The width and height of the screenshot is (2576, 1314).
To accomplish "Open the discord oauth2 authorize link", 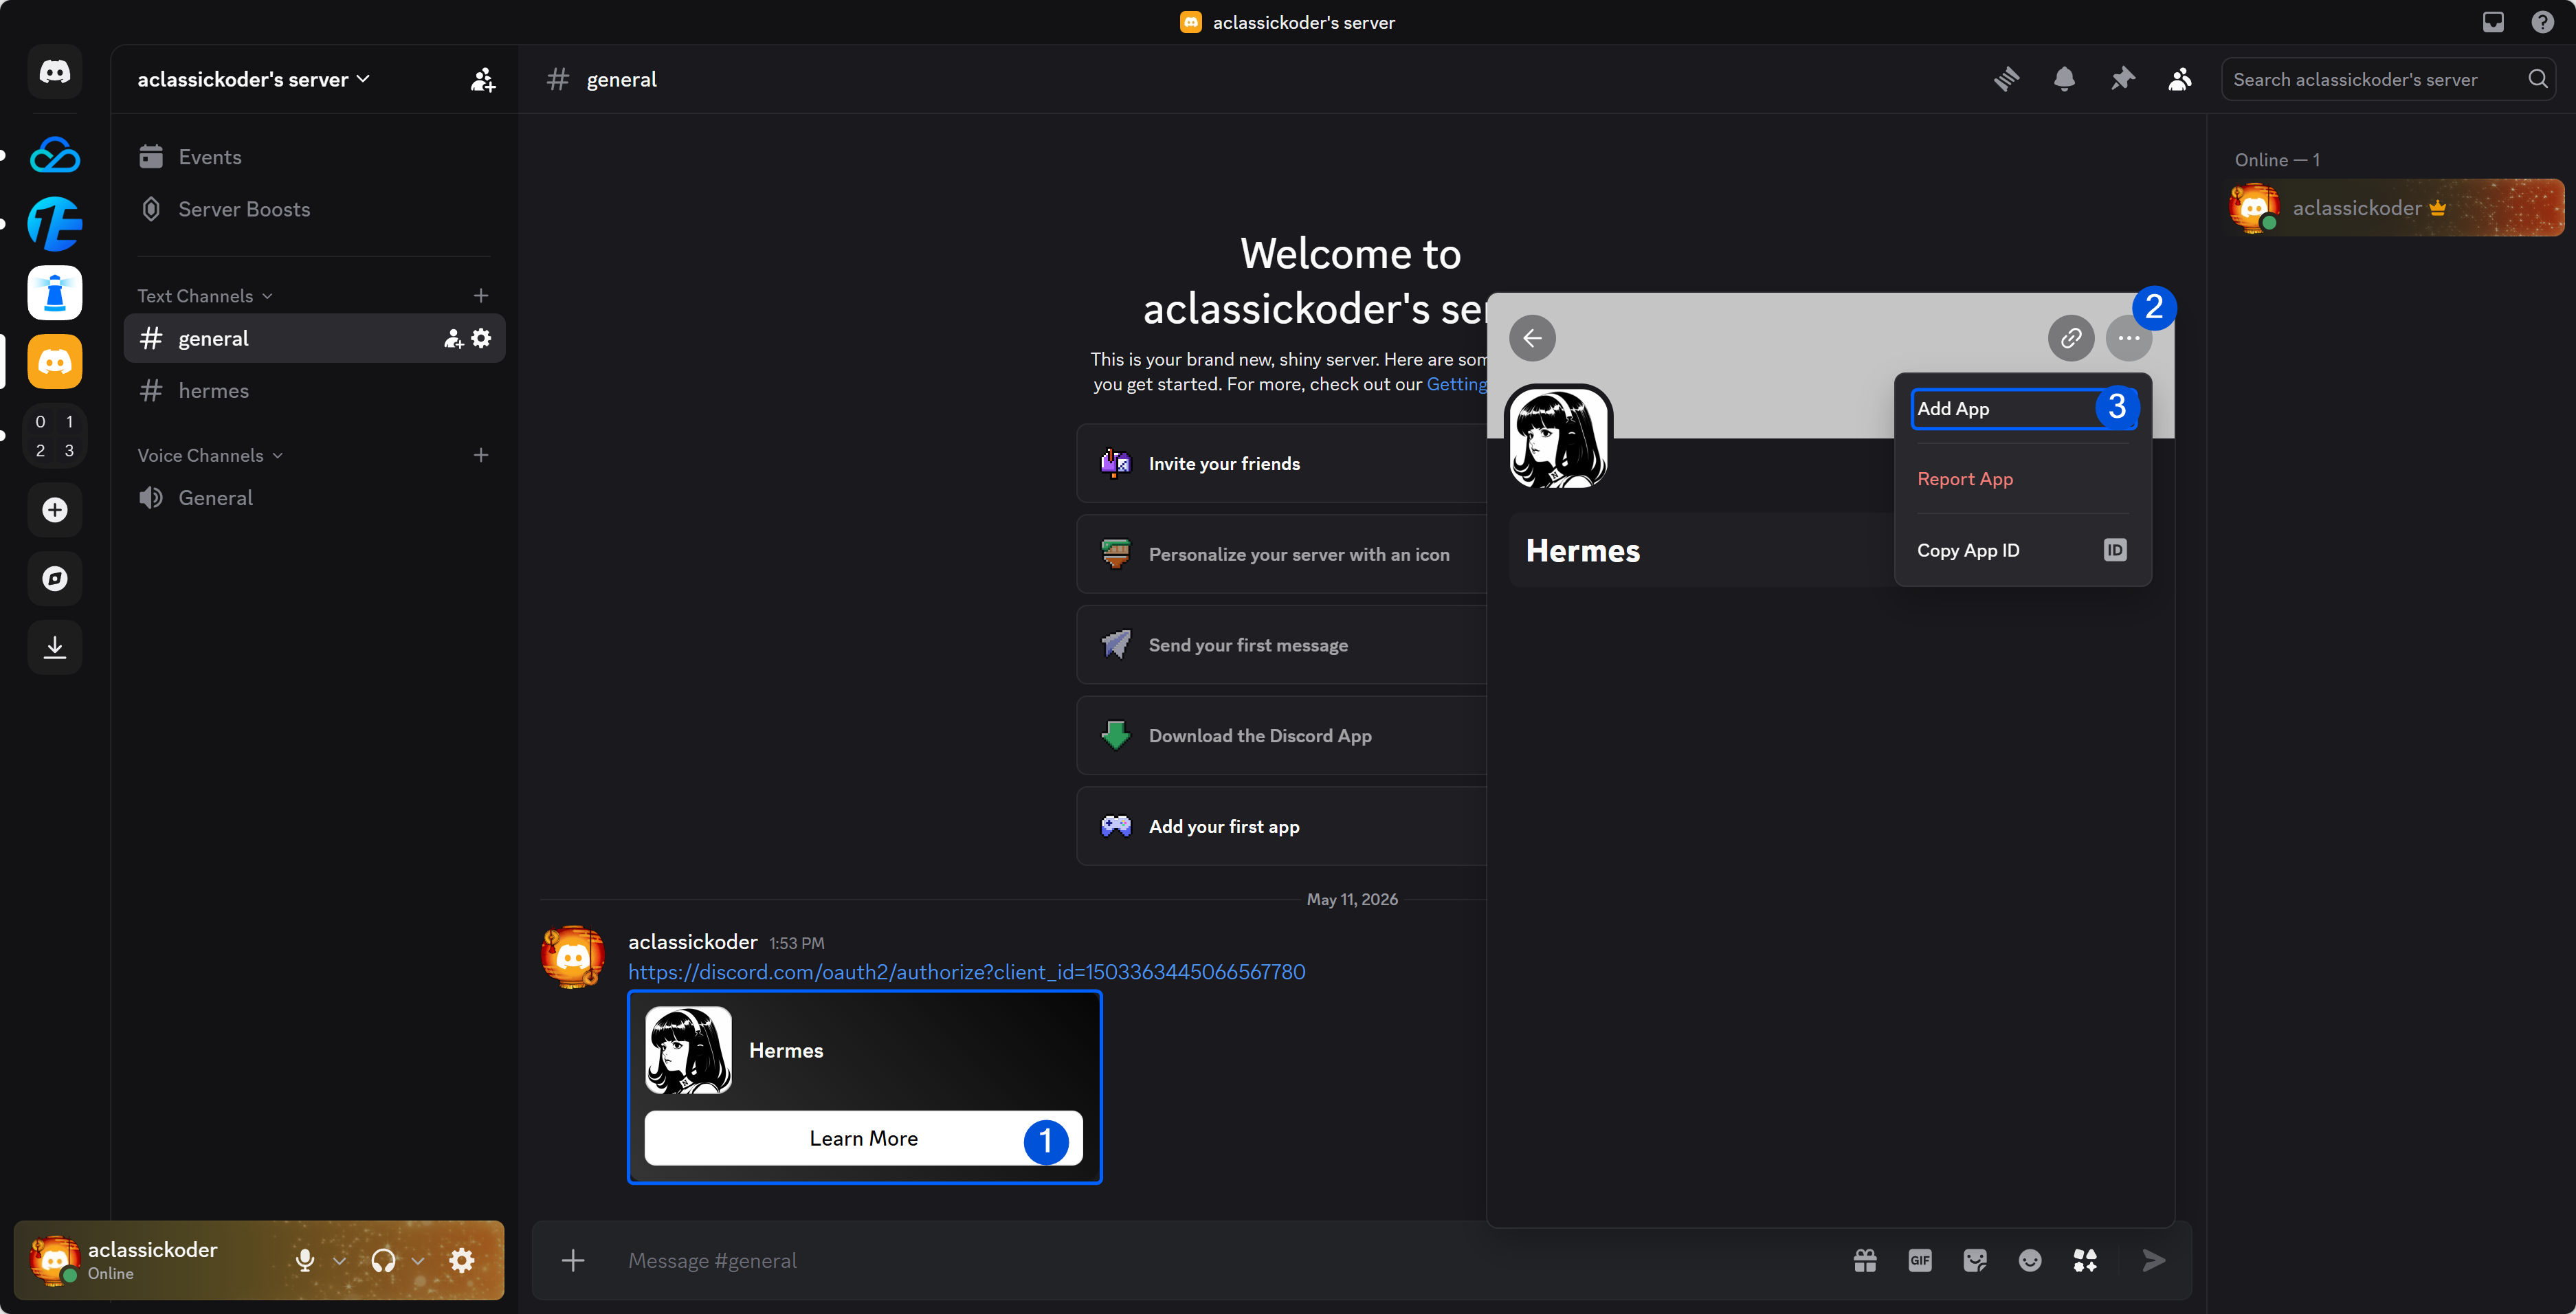I will 966,972.
